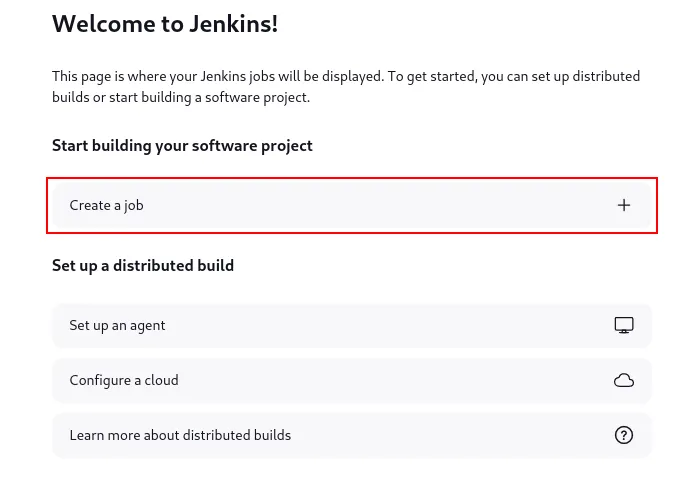The width and height of the screenshot is (690, 478).
Task: Open the Set up an agent link
Action: [352, 325]
